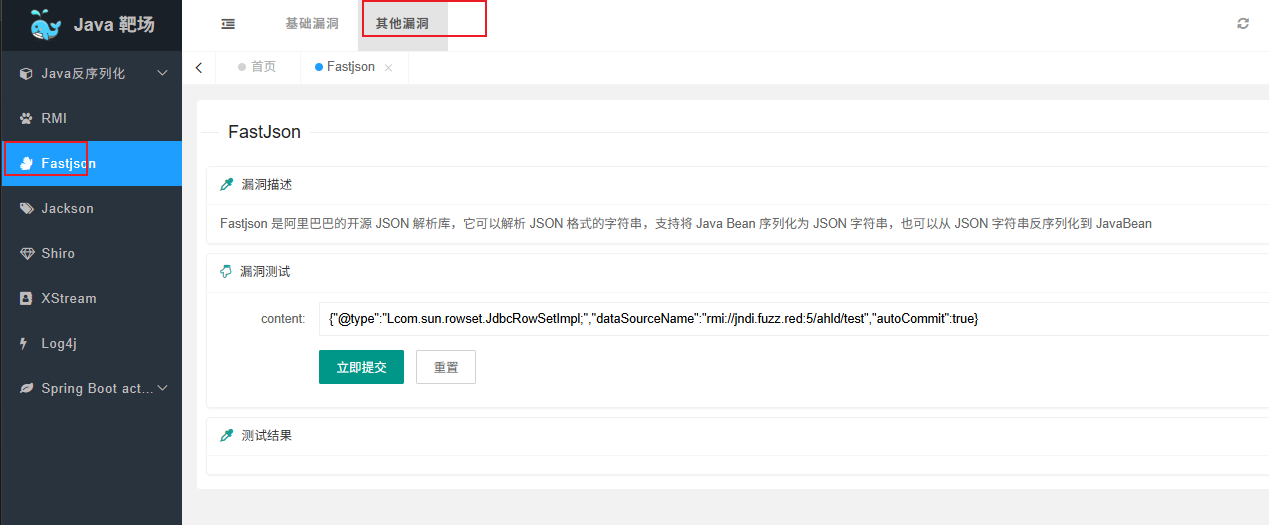Close the Fastjson page tab

pyautogui.click(x=388, y=68)
